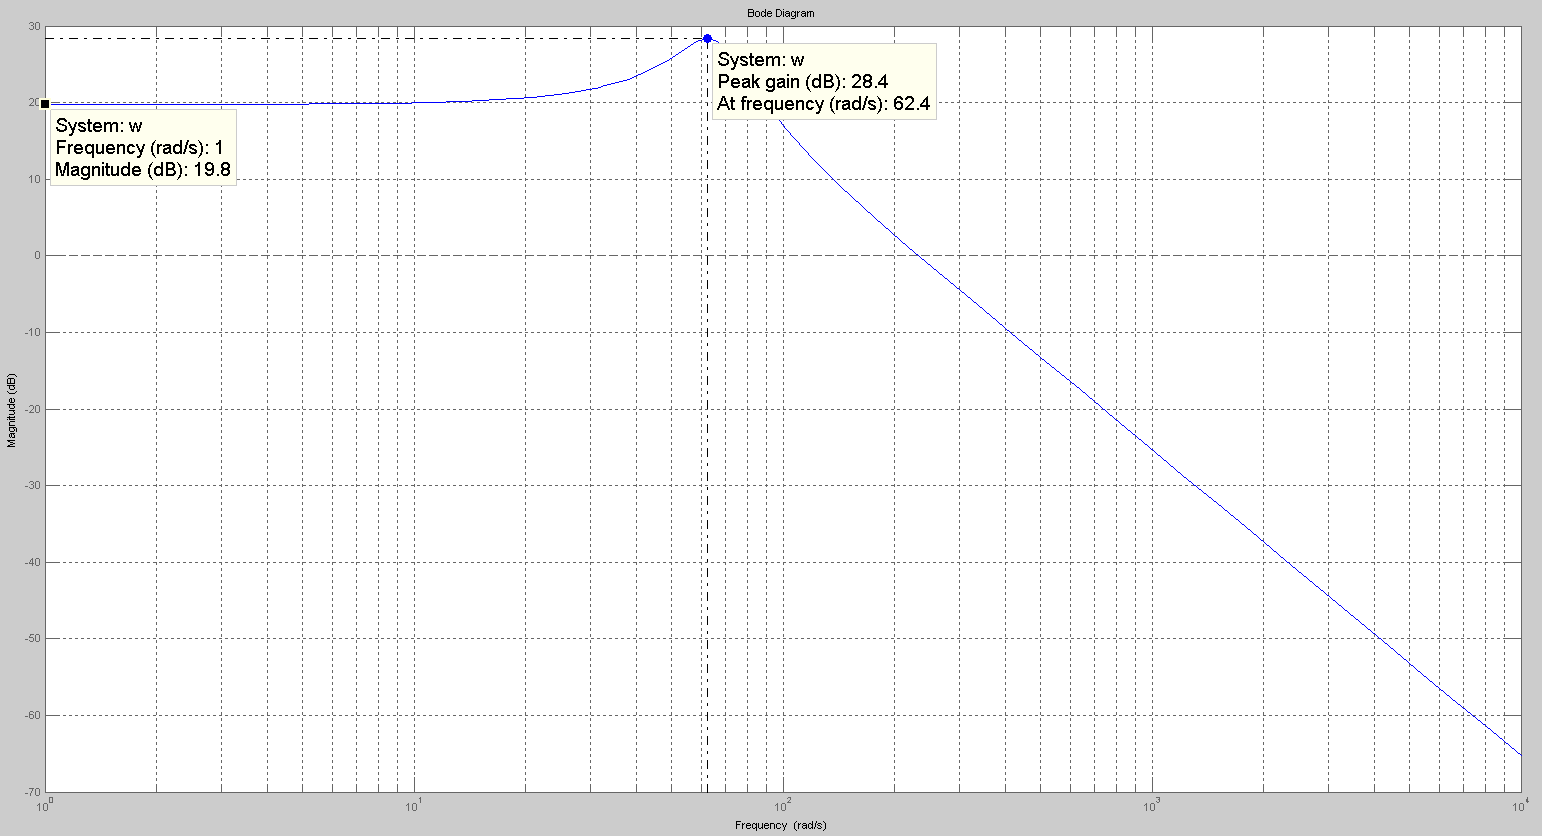Screen dimensions: 1542x836
Task: Click the y-axis tick label 30
Action: click(35, 27)
